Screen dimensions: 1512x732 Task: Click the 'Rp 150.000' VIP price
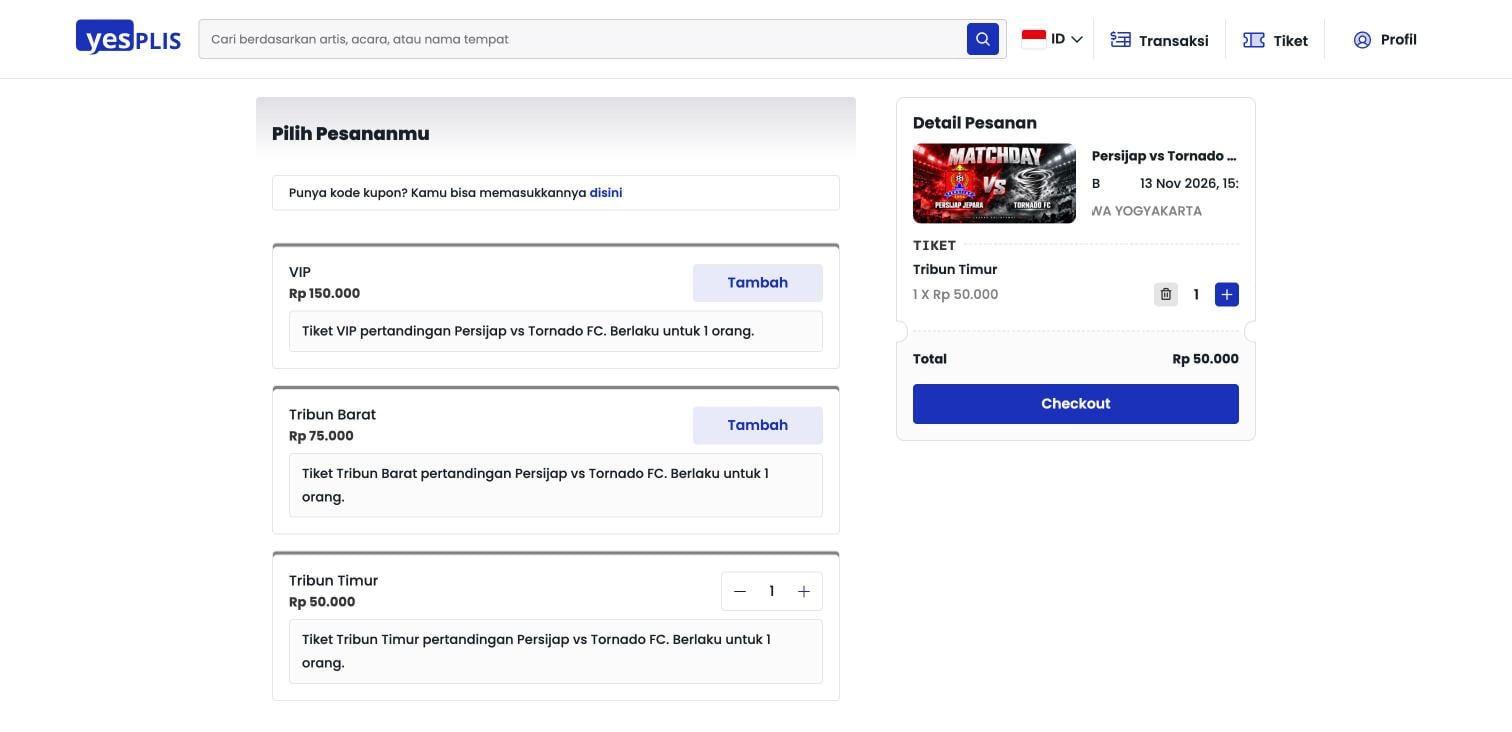[x=324, y=294]
